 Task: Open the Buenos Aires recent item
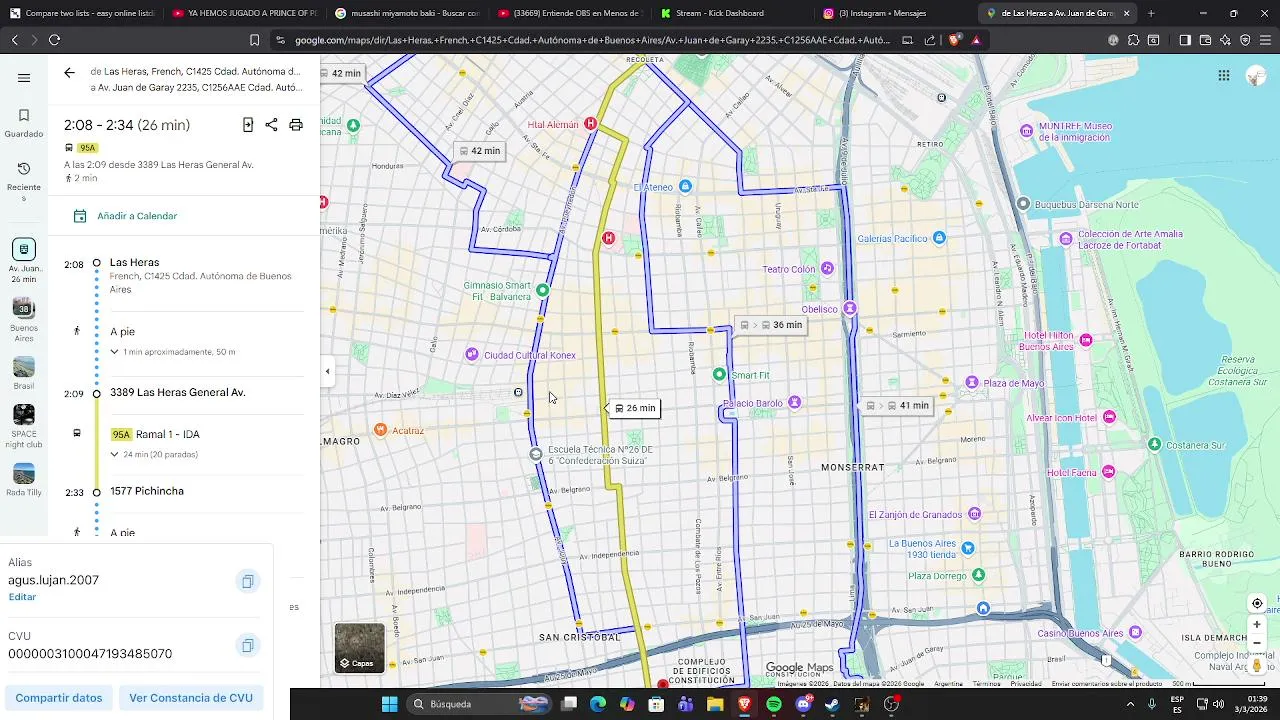point(24,320)
